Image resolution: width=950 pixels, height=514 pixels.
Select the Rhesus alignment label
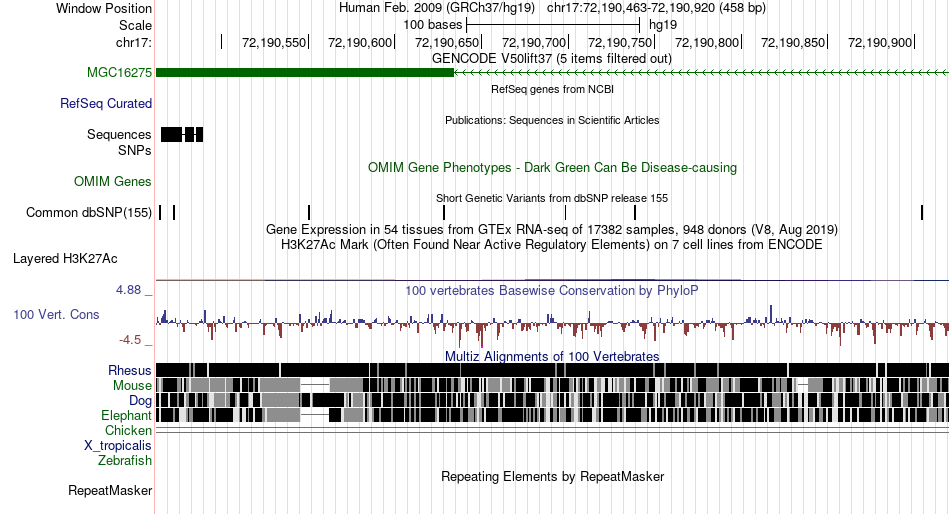click(130, 370)
